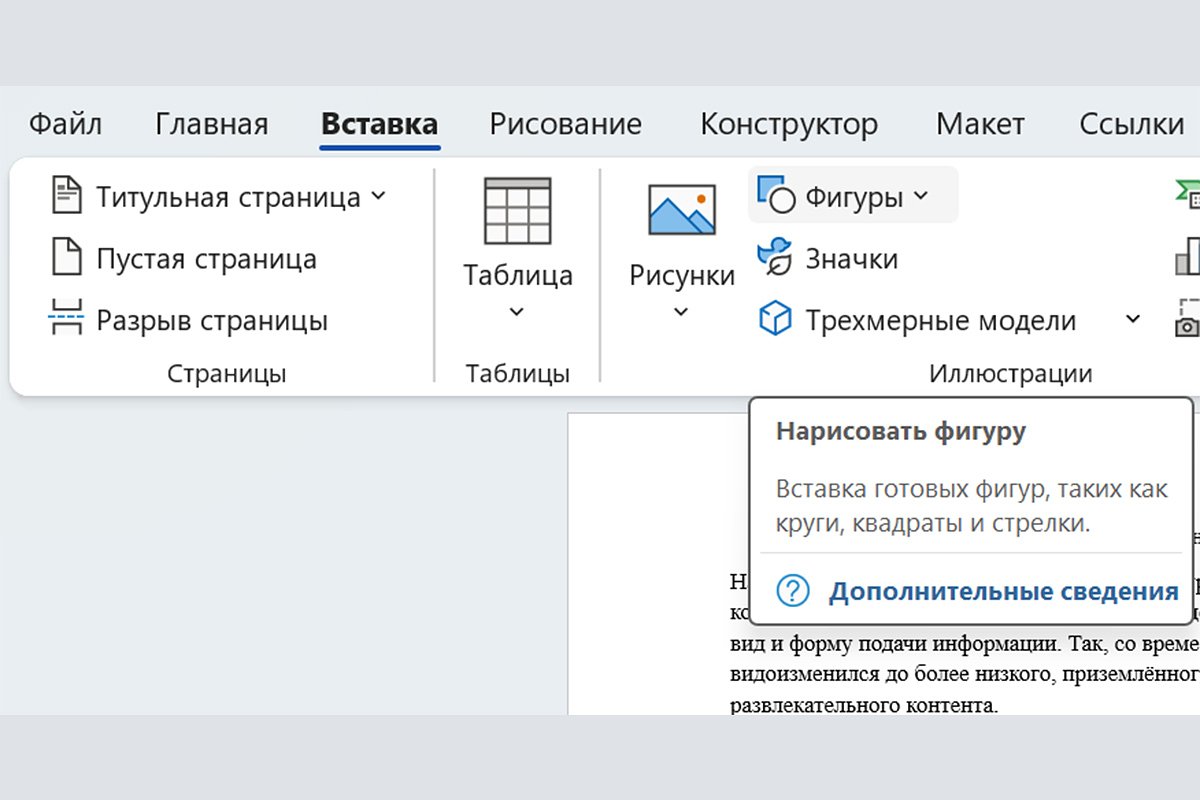This screenshot has width=1200, height=800.
Task: Select the Макет tab
Action: pyautogui.click(x=980, y=123)
